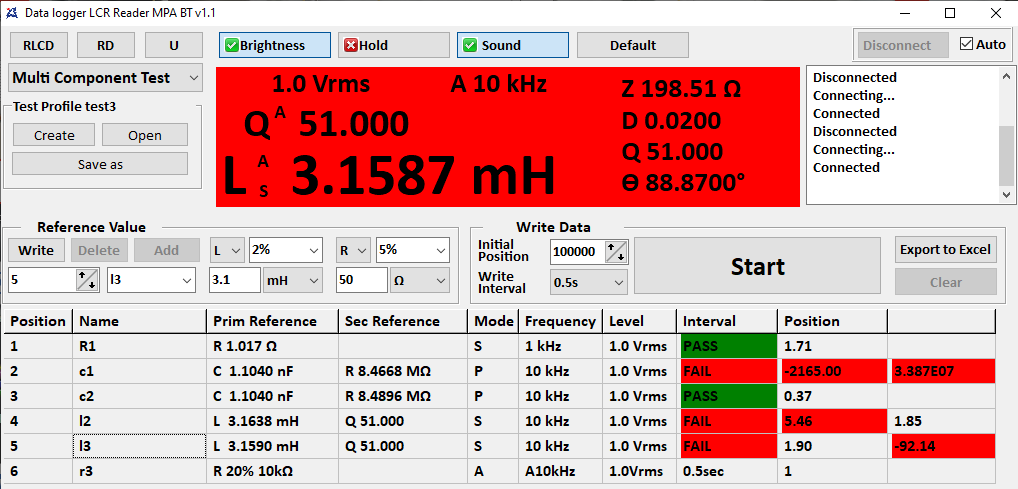The image size is (1018, 489).
Task: Click the 50 secondary reference input field
Action: [x=362, y=281]
